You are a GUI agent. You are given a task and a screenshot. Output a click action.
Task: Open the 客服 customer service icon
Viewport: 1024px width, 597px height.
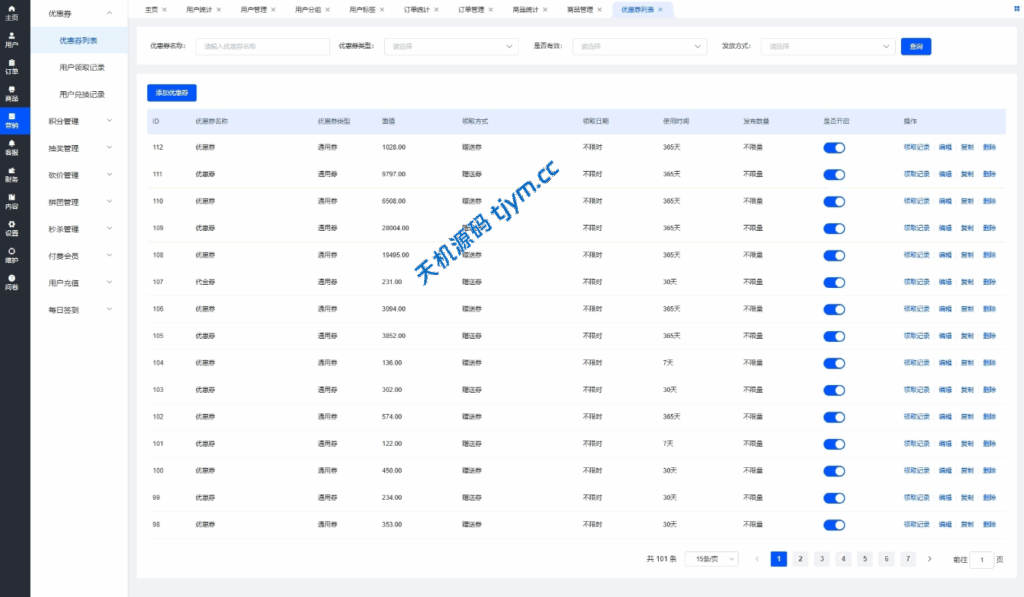tap(12, 147)
